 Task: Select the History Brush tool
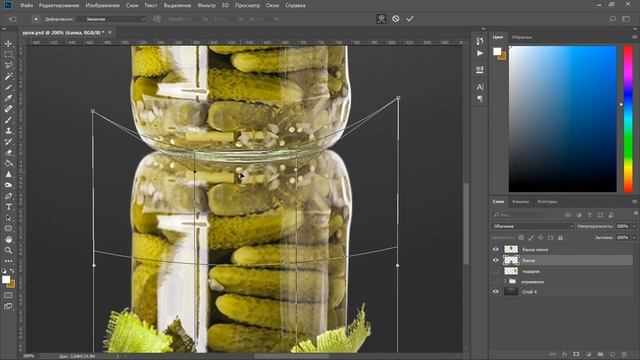point(8,142)
